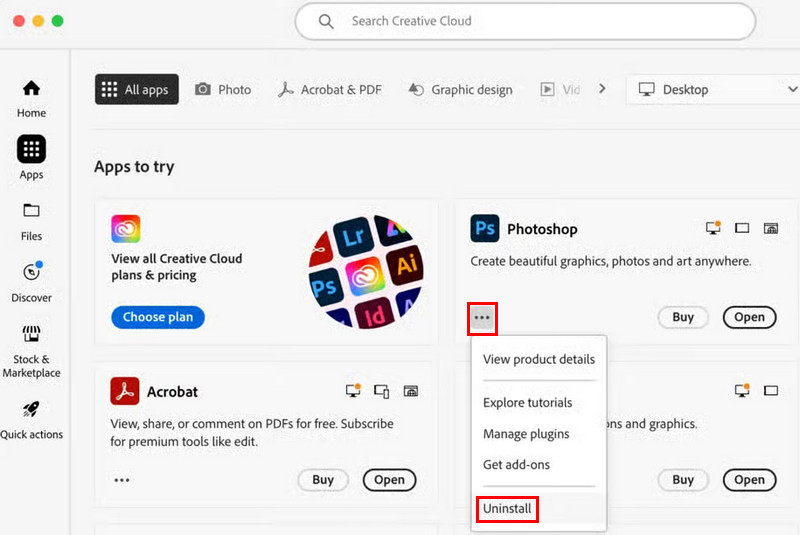Image resolution: width=800 pixels, height=535 pixels.
Task: Click Buy on Photoshop card
Action: (683, 317)
